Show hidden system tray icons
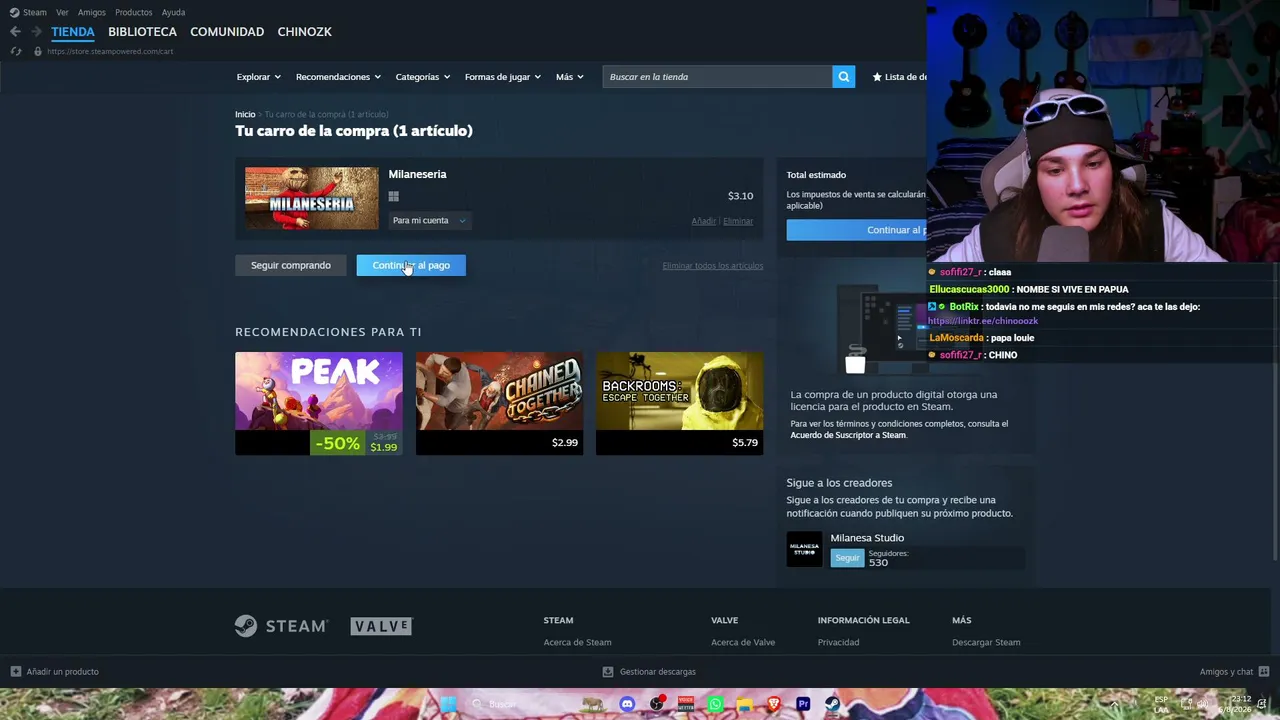This screenshot has width=1280, height=720. click(x=1114, y=704)
